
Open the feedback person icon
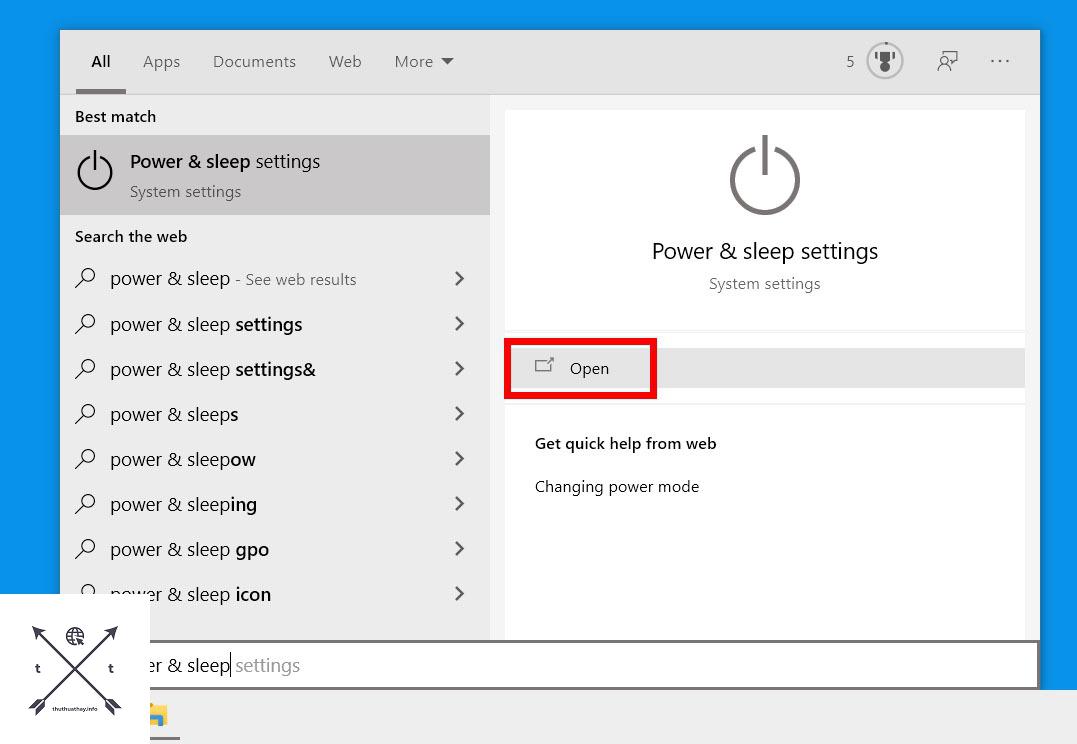(946, 61)
